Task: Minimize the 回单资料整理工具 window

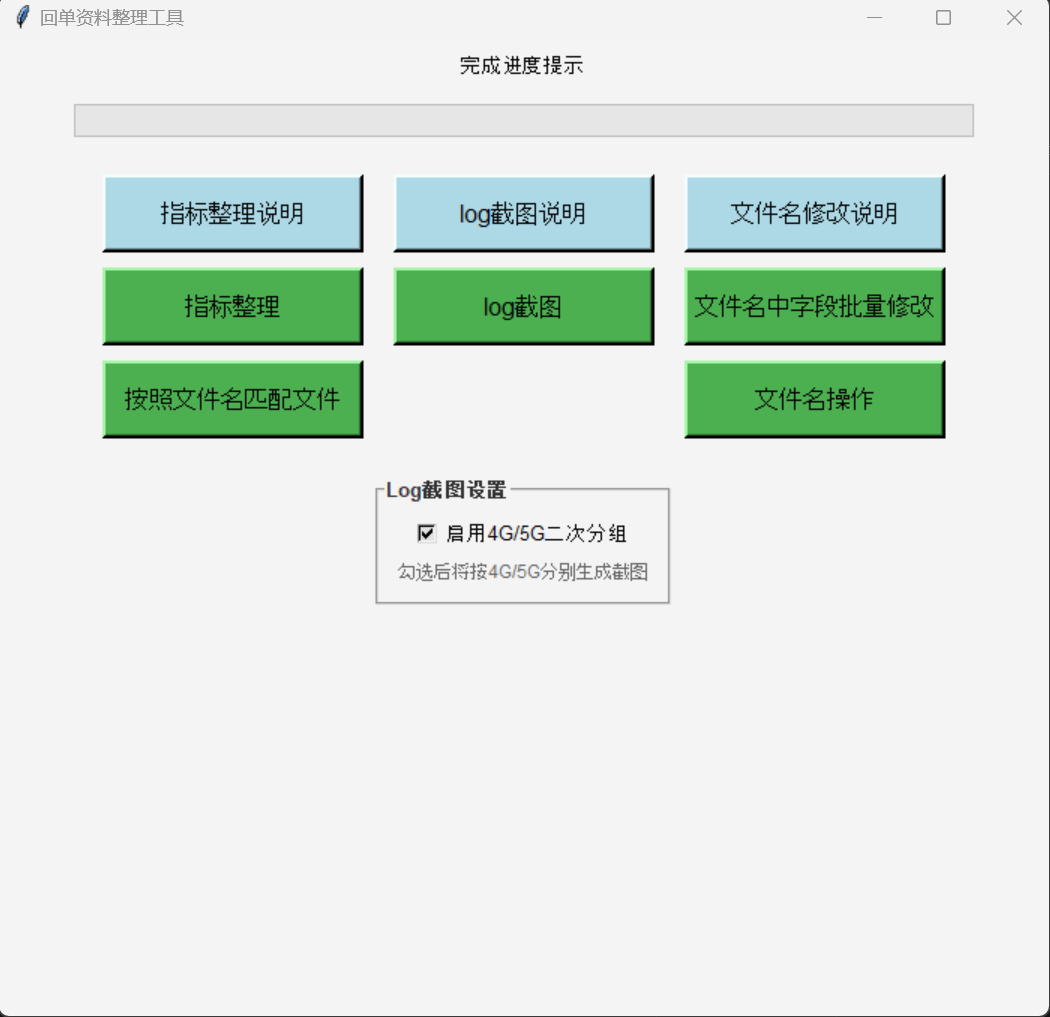Action: click(x=873, y=17)
